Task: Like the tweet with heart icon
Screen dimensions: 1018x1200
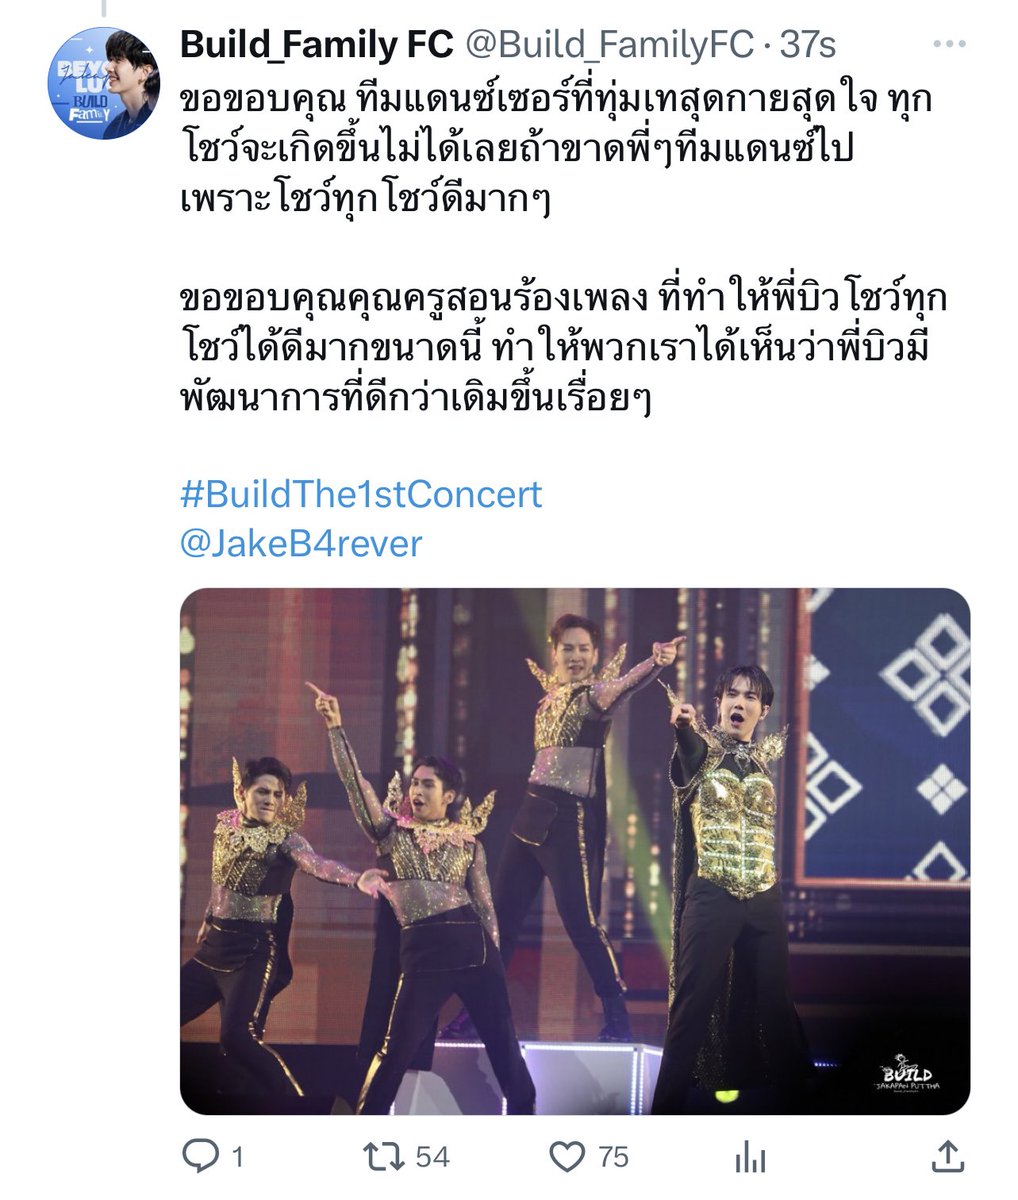Action: pos(568,1158)
